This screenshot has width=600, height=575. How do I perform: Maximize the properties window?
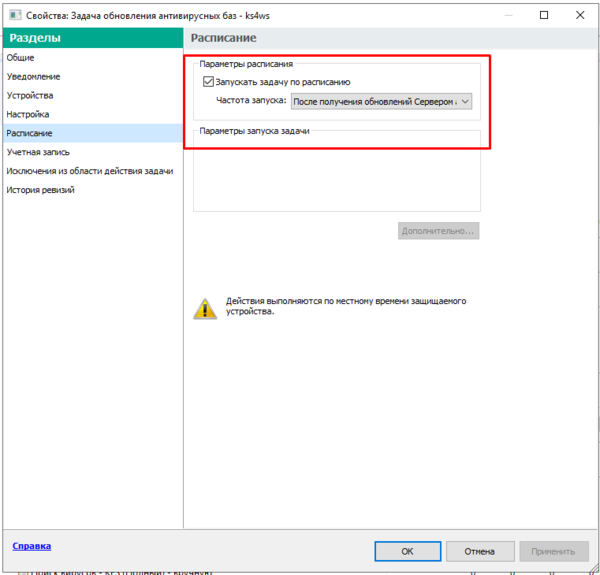pyautogui.click(x=544, y=15)
